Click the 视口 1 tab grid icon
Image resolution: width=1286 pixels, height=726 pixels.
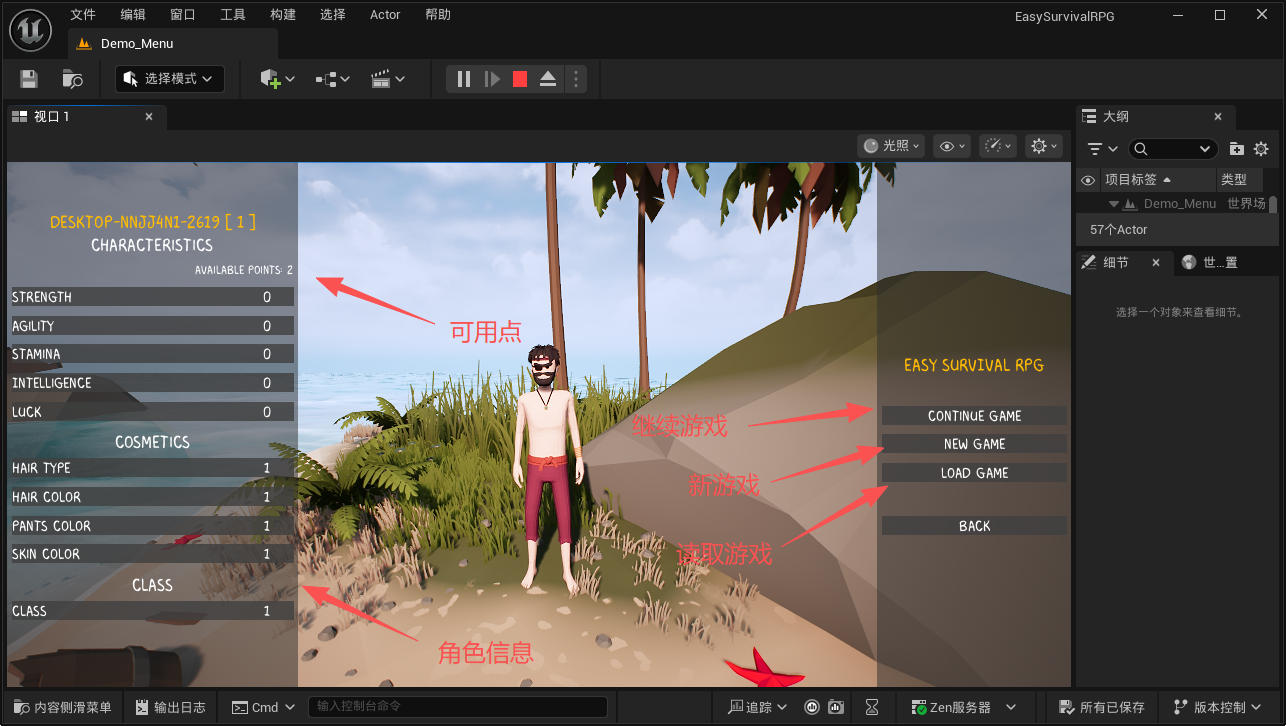coord(19,117)
